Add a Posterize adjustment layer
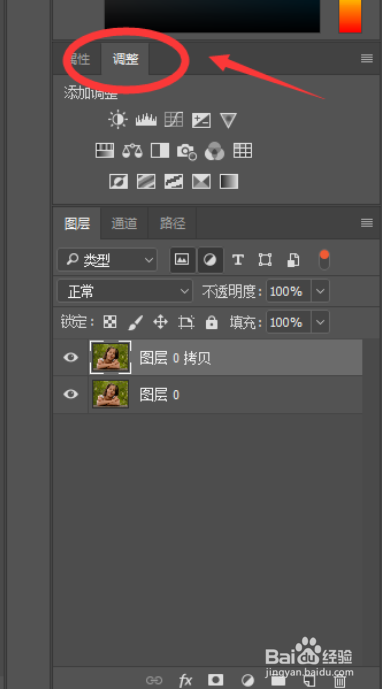The width and height of the screenshot is (382, 690). [146, 181]
